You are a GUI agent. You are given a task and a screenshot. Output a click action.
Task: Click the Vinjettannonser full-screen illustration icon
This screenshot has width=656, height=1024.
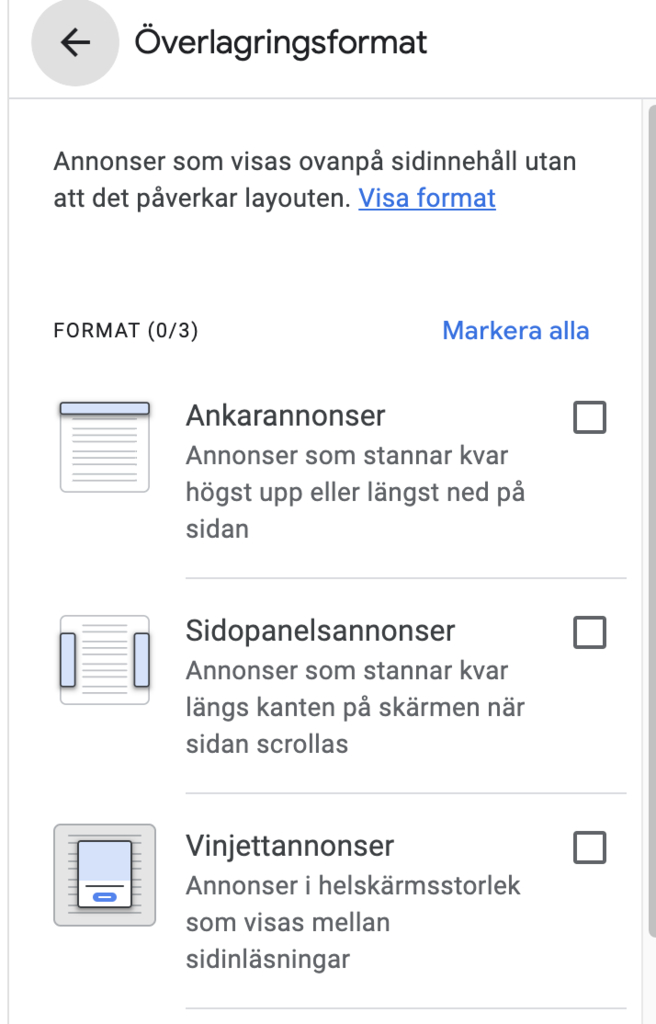click(105, 875)
